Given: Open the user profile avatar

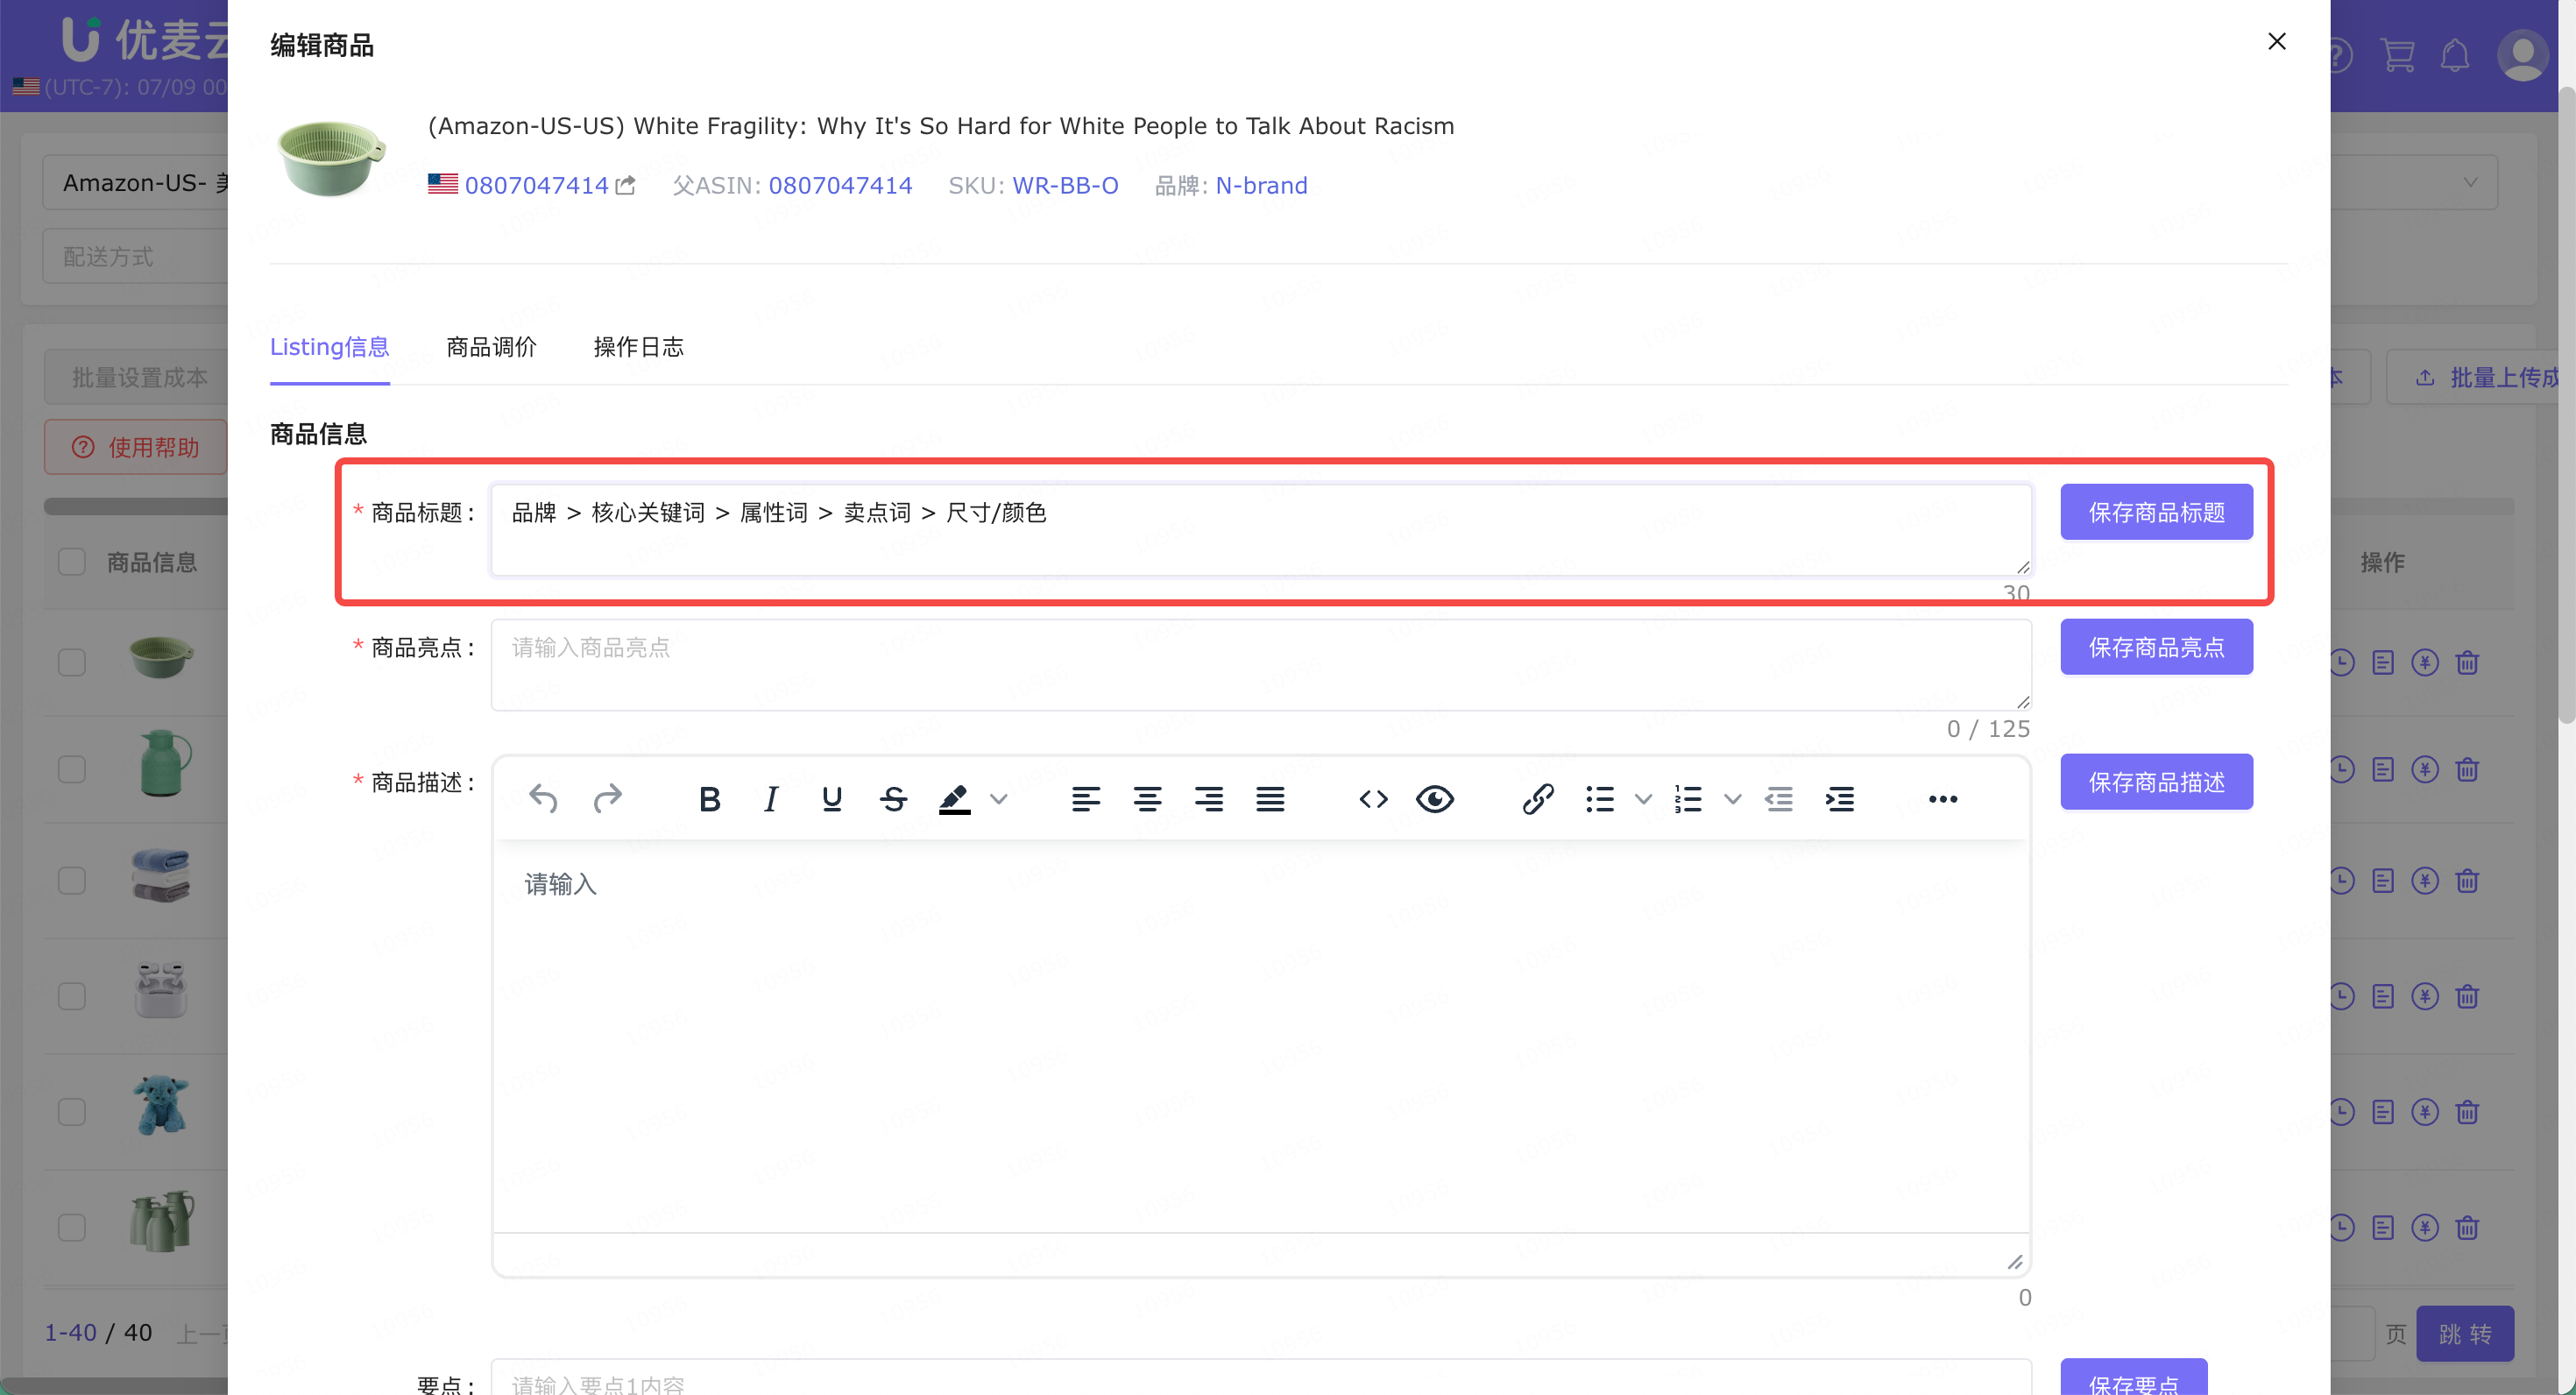Looking at the screenshot, I should coord(2523,55).
